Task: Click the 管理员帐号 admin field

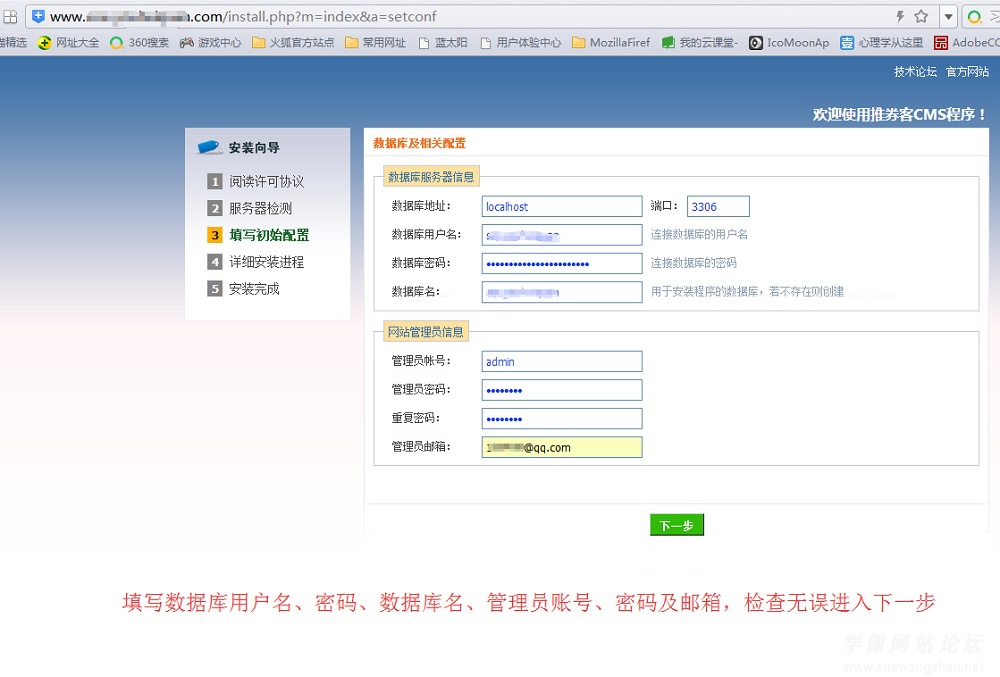Action: click(x=561, y=361)
